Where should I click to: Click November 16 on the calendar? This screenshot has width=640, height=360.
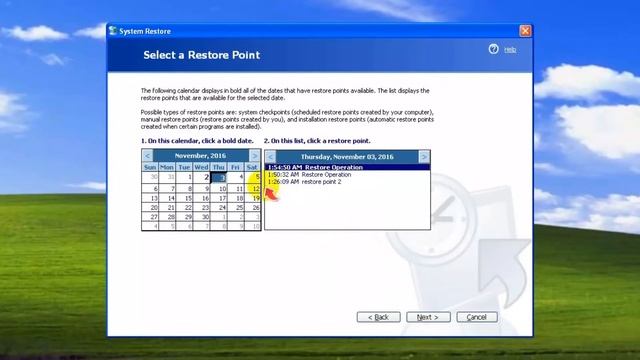(201, 198)
